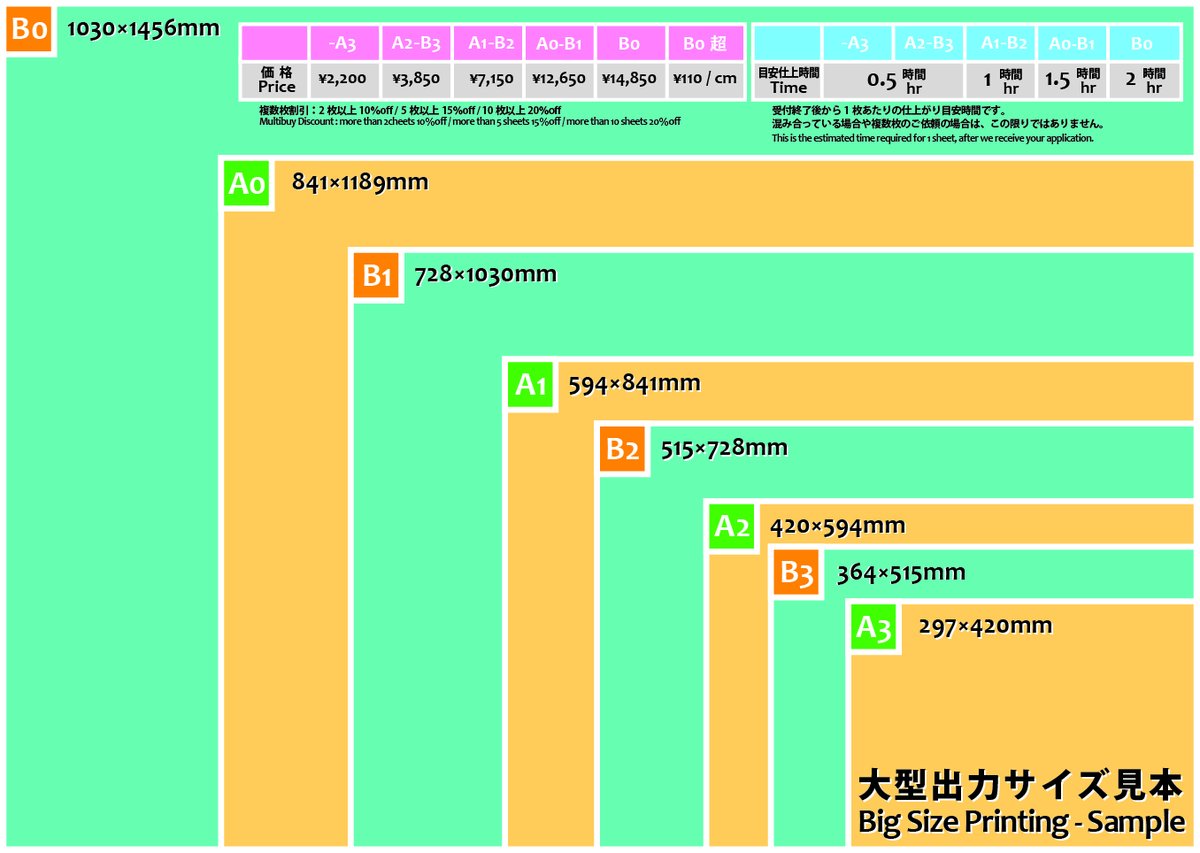Viewport: 1200px width, 853px height.
Task: Click the 目安仕上時間 Time row label
Action: tap(788, 80)
